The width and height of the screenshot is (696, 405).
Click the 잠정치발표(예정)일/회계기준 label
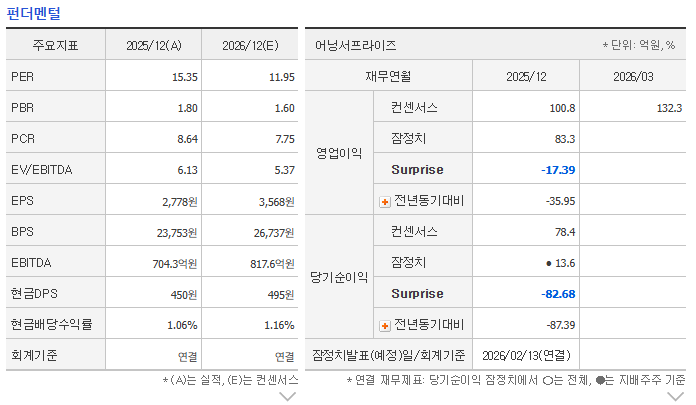(x=388, y=356)
